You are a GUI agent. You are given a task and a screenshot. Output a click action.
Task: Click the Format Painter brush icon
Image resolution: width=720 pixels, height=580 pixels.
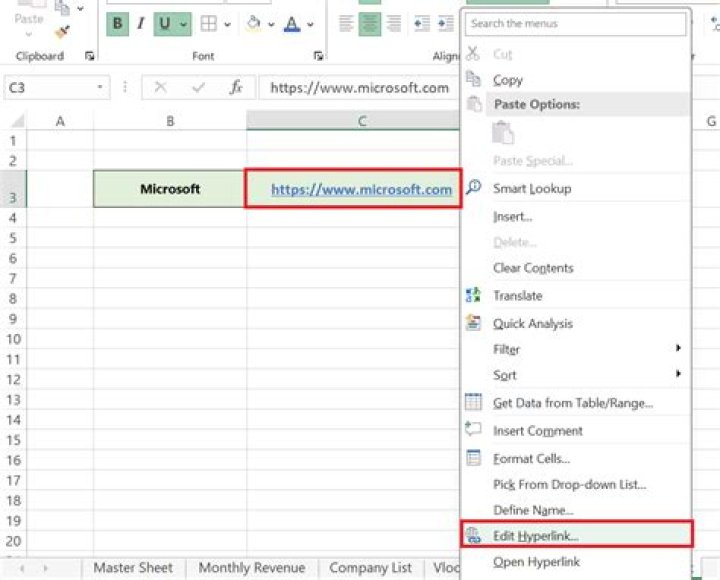[62, 32]
